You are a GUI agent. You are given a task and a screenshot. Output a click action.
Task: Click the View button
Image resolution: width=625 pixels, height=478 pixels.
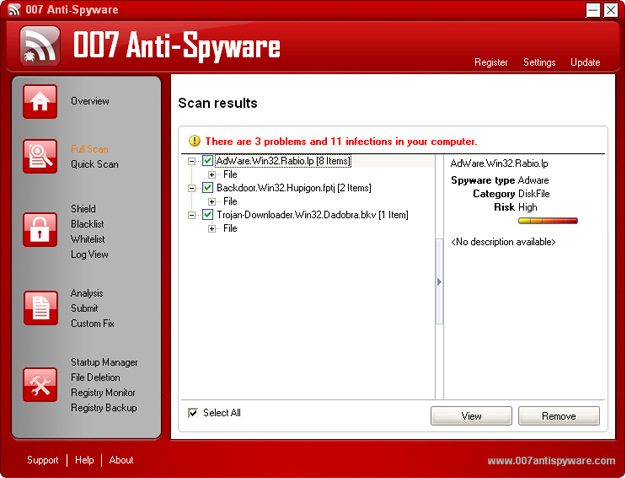tap(471, 416)
